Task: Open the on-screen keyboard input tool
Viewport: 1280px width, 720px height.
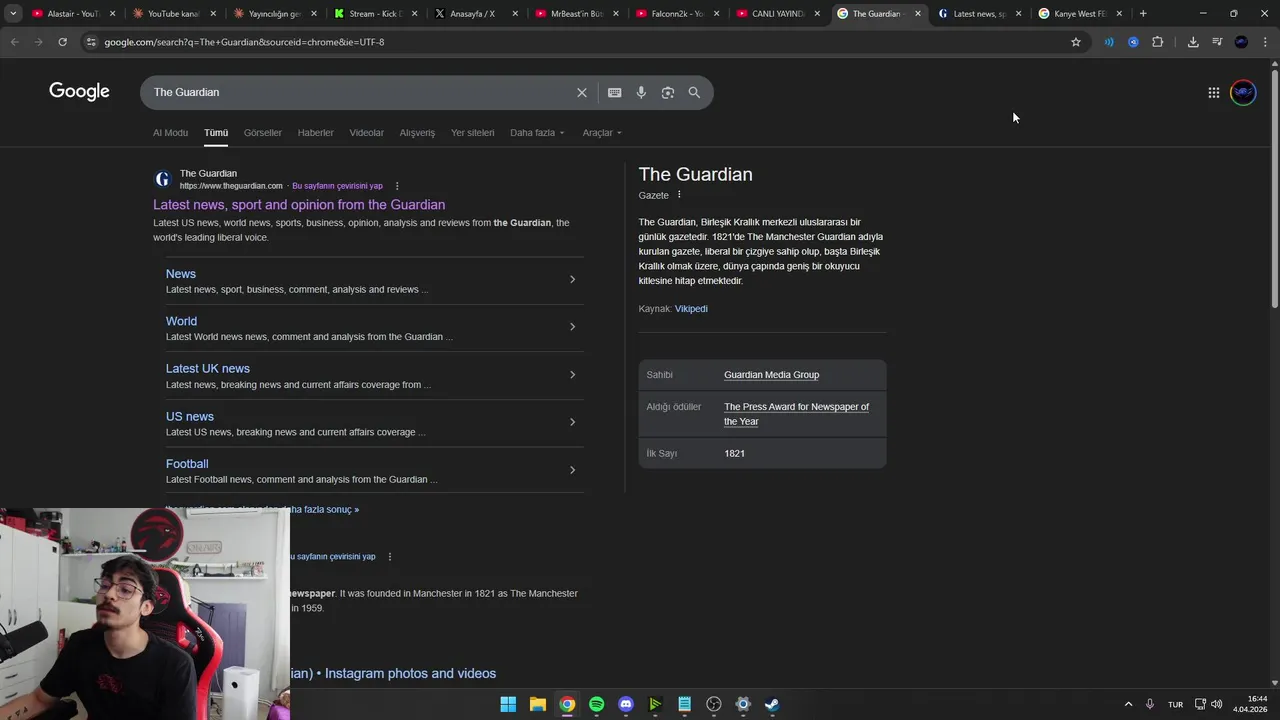Action: pyautogui.click(x=614, y=92)
